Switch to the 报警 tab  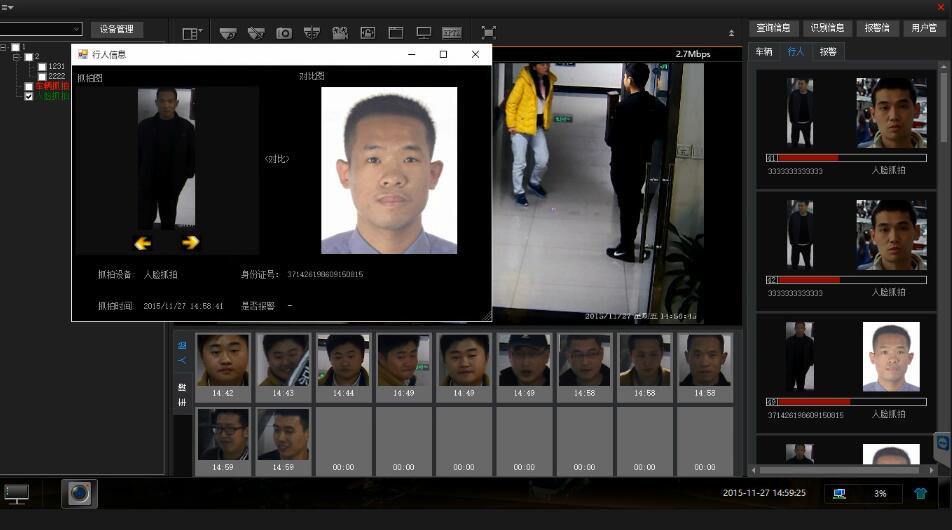click(x=828, y=51)
